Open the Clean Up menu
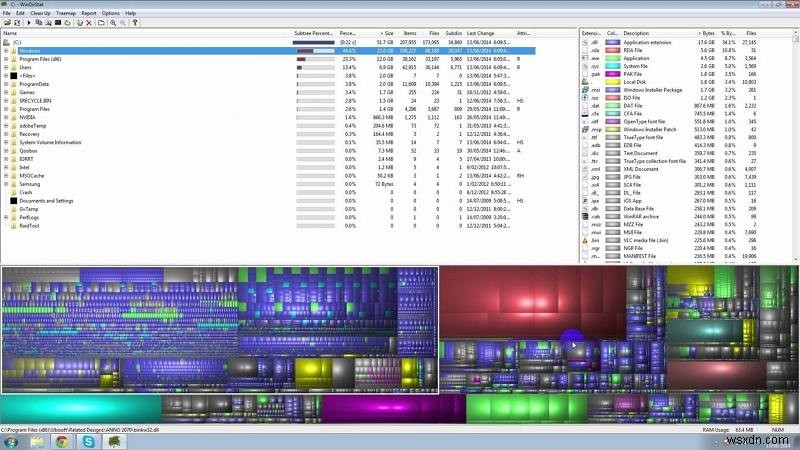 pyautogui.click(x=40, y=13)
